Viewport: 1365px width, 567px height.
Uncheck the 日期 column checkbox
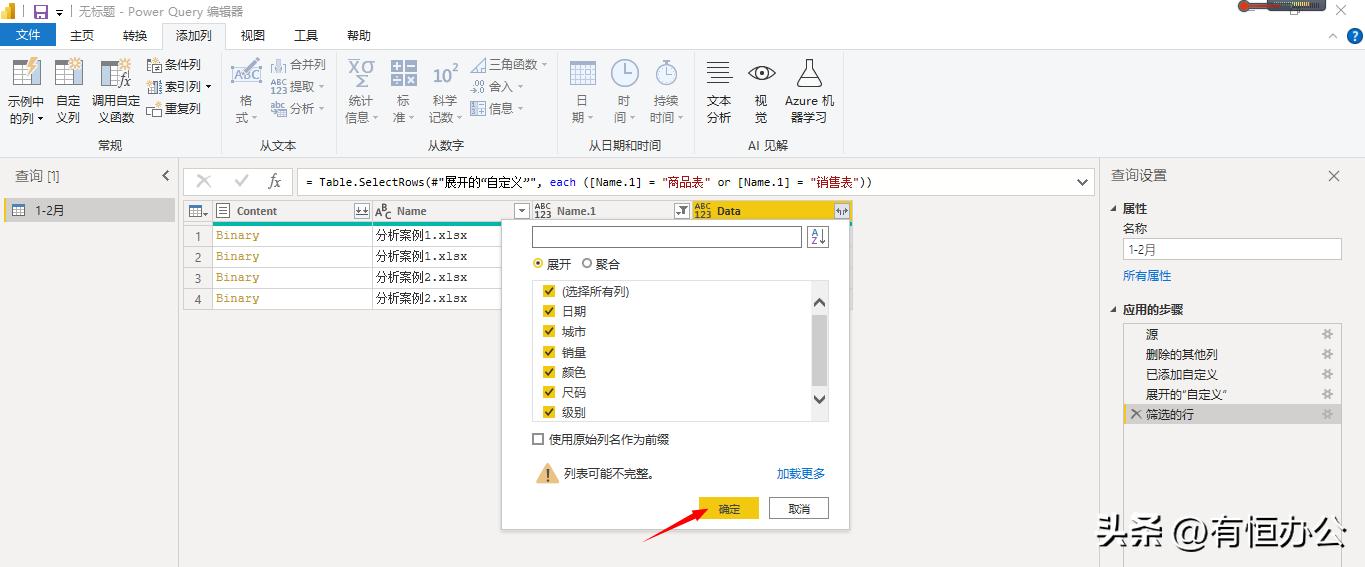pos(548,311)
